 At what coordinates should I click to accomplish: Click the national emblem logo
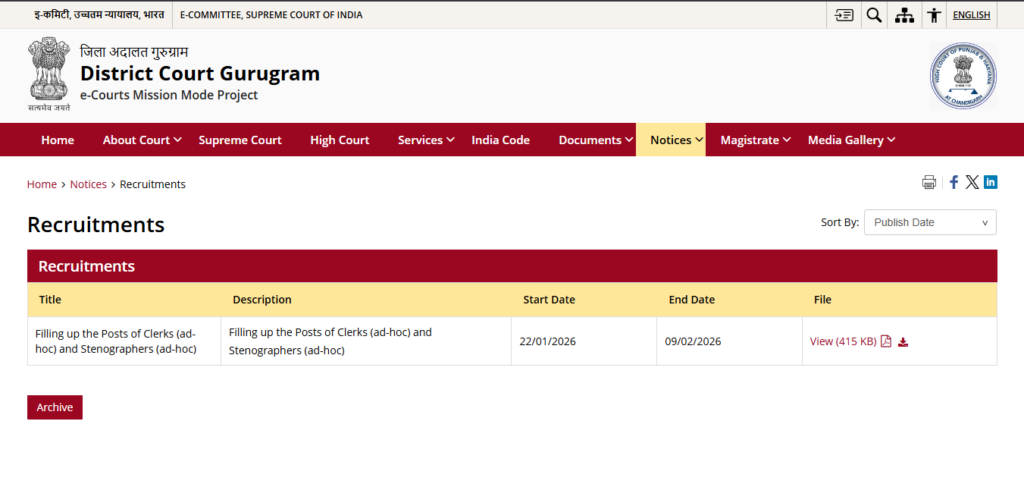point(49,73)
